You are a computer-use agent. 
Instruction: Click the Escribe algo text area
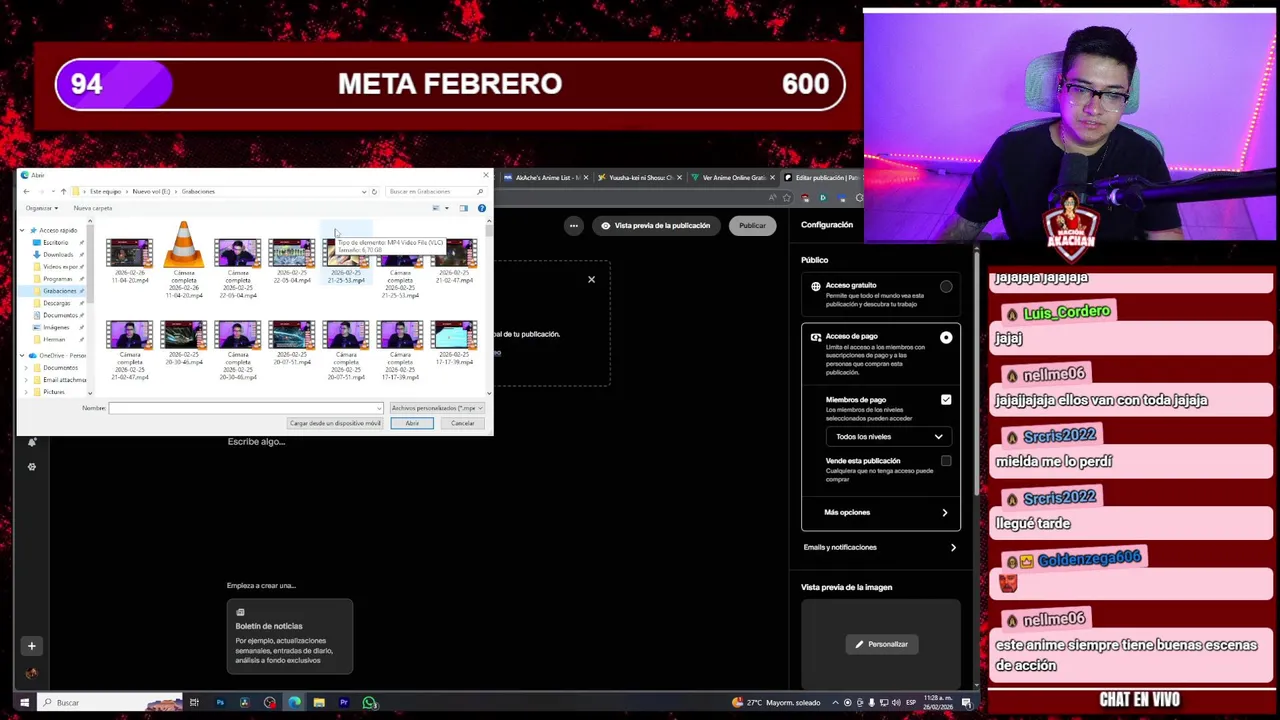tap(256, 442)
